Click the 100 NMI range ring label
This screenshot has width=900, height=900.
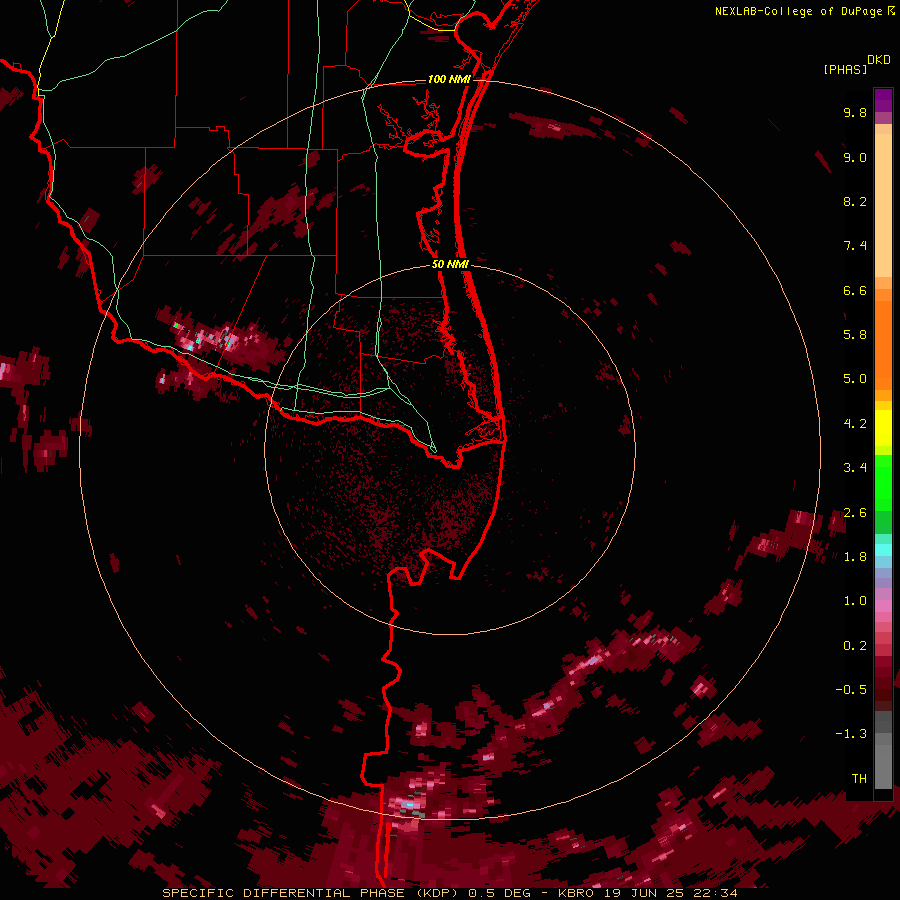(x=449, y=79)
